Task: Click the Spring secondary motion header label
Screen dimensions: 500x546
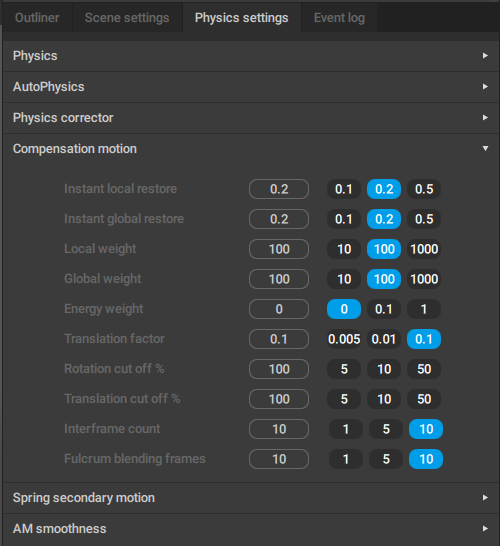Action: pyautogui.click(x=84, y=498)
